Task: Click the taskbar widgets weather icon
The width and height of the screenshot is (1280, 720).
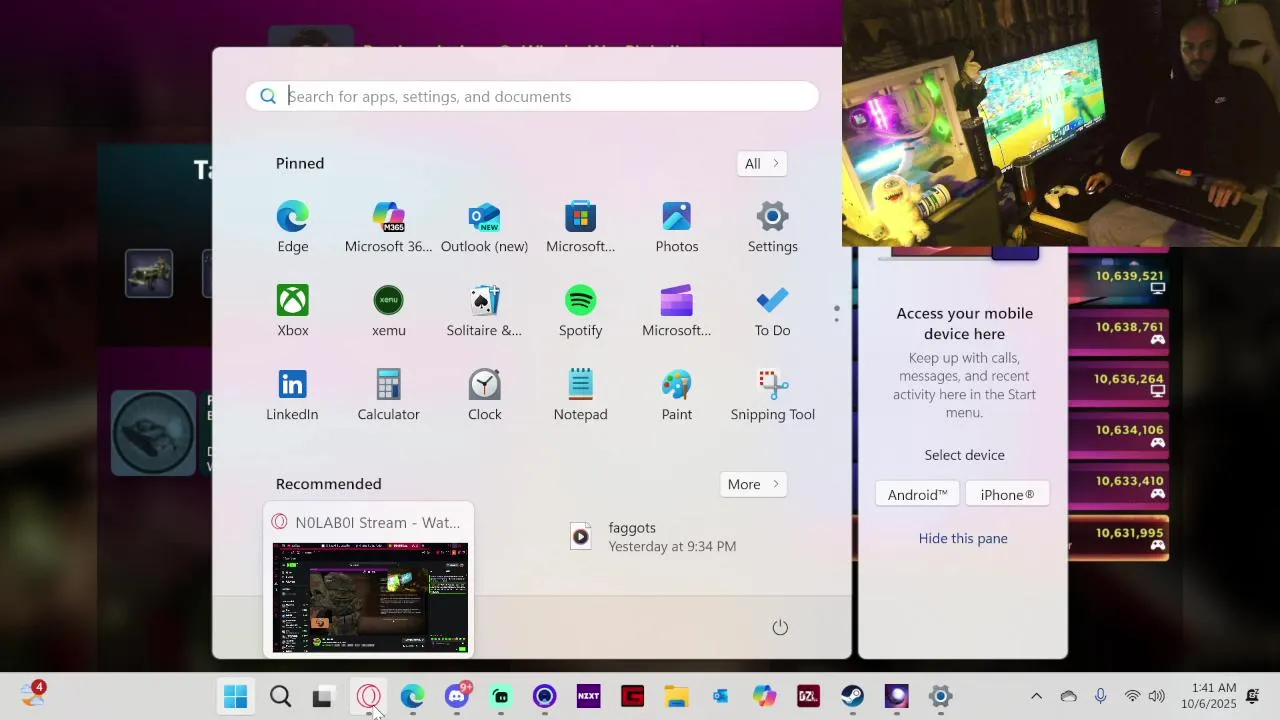Action: [33, 695]
